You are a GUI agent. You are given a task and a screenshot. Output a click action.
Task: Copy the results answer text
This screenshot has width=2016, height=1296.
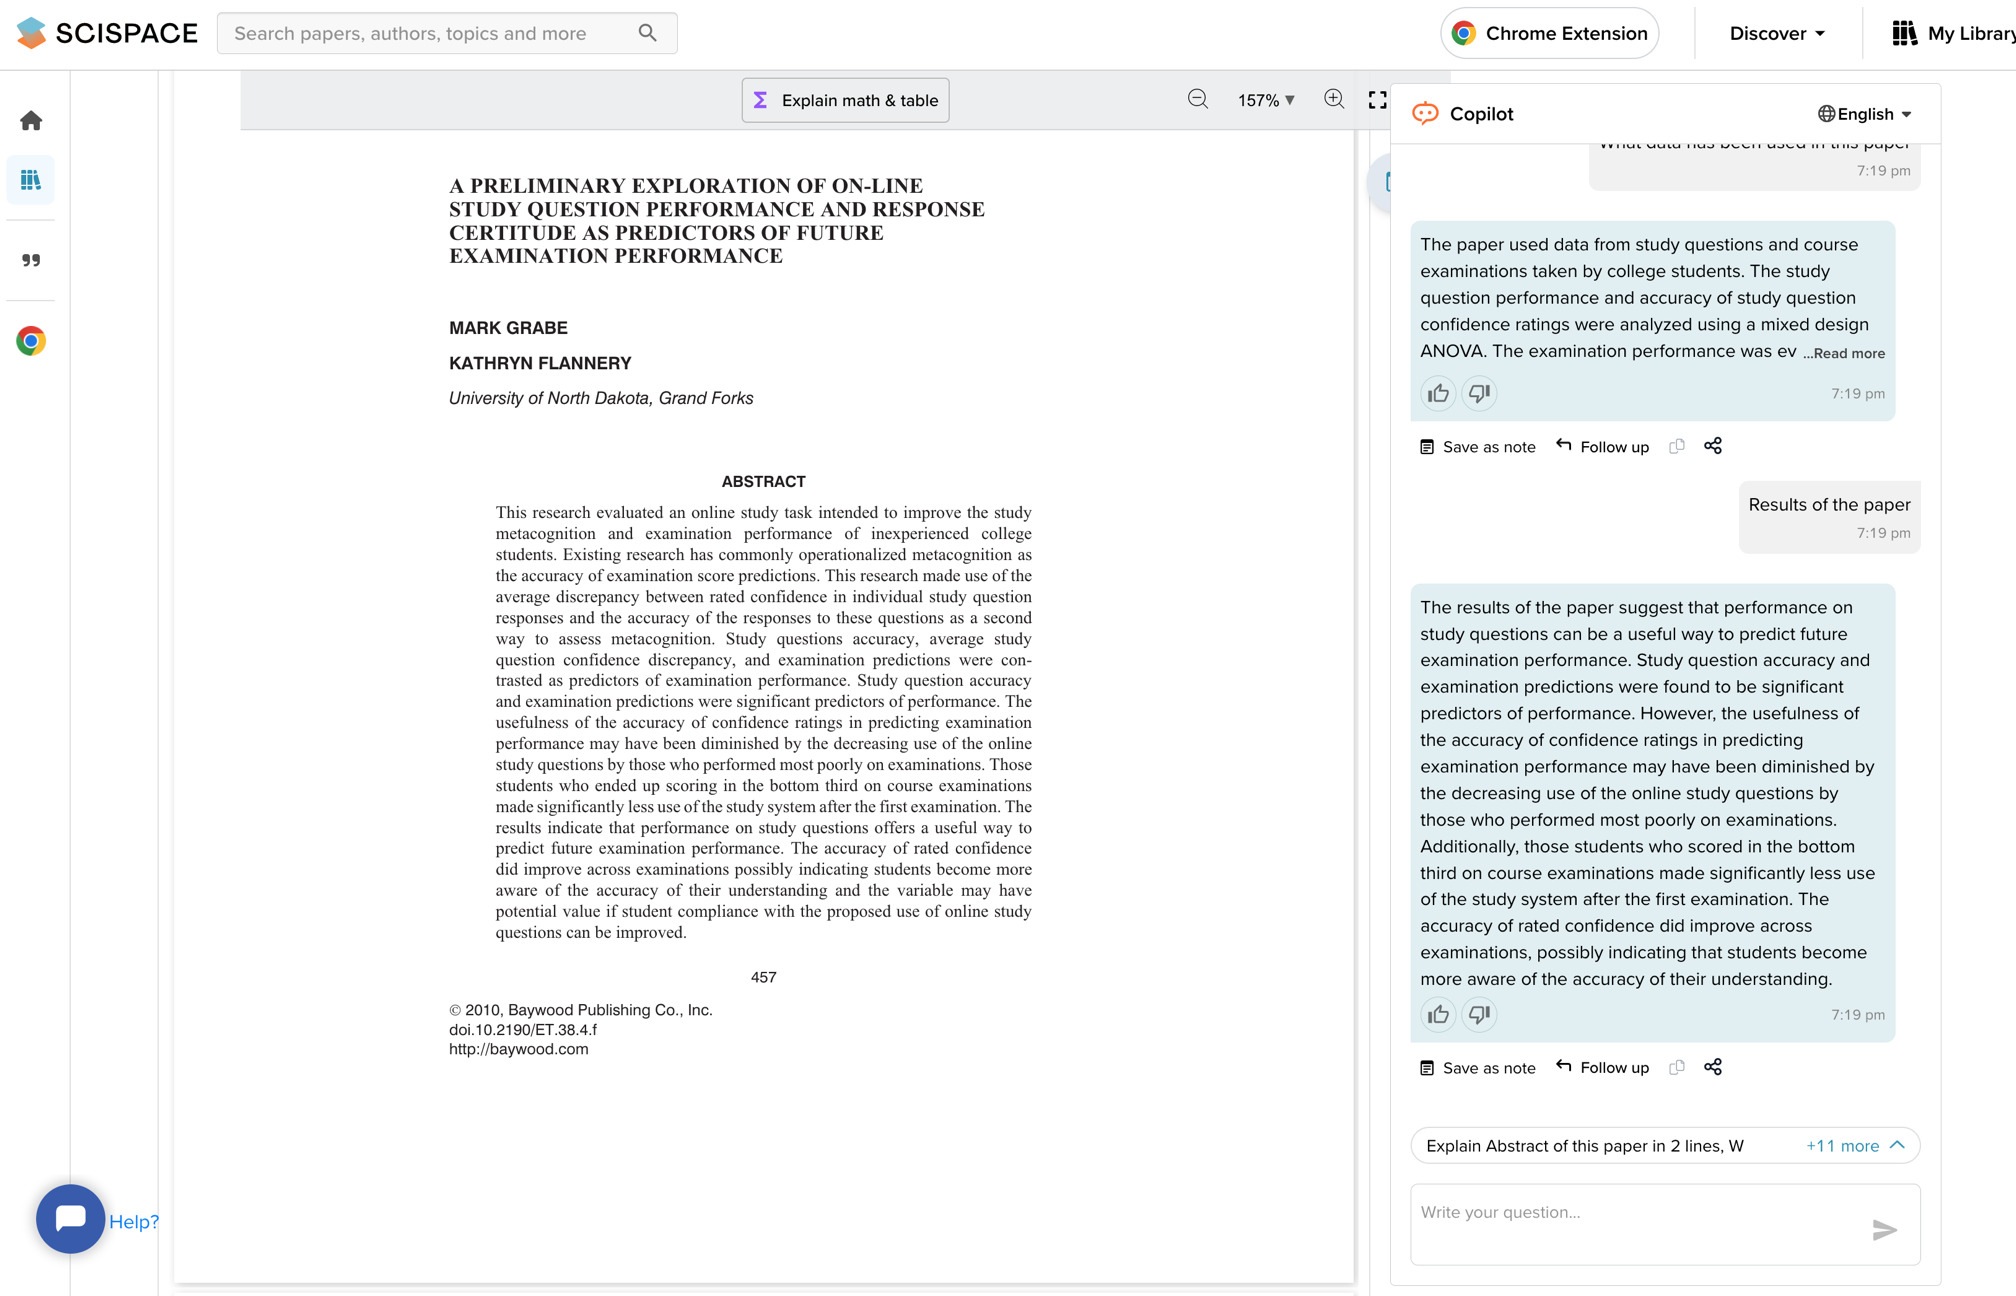[1677, 1067]
